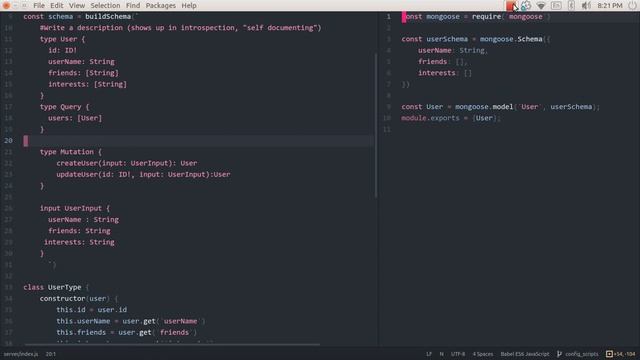640x360 pixels.
Task: Change the 4 Spaces indentation setting
Action: coord(482,354)
